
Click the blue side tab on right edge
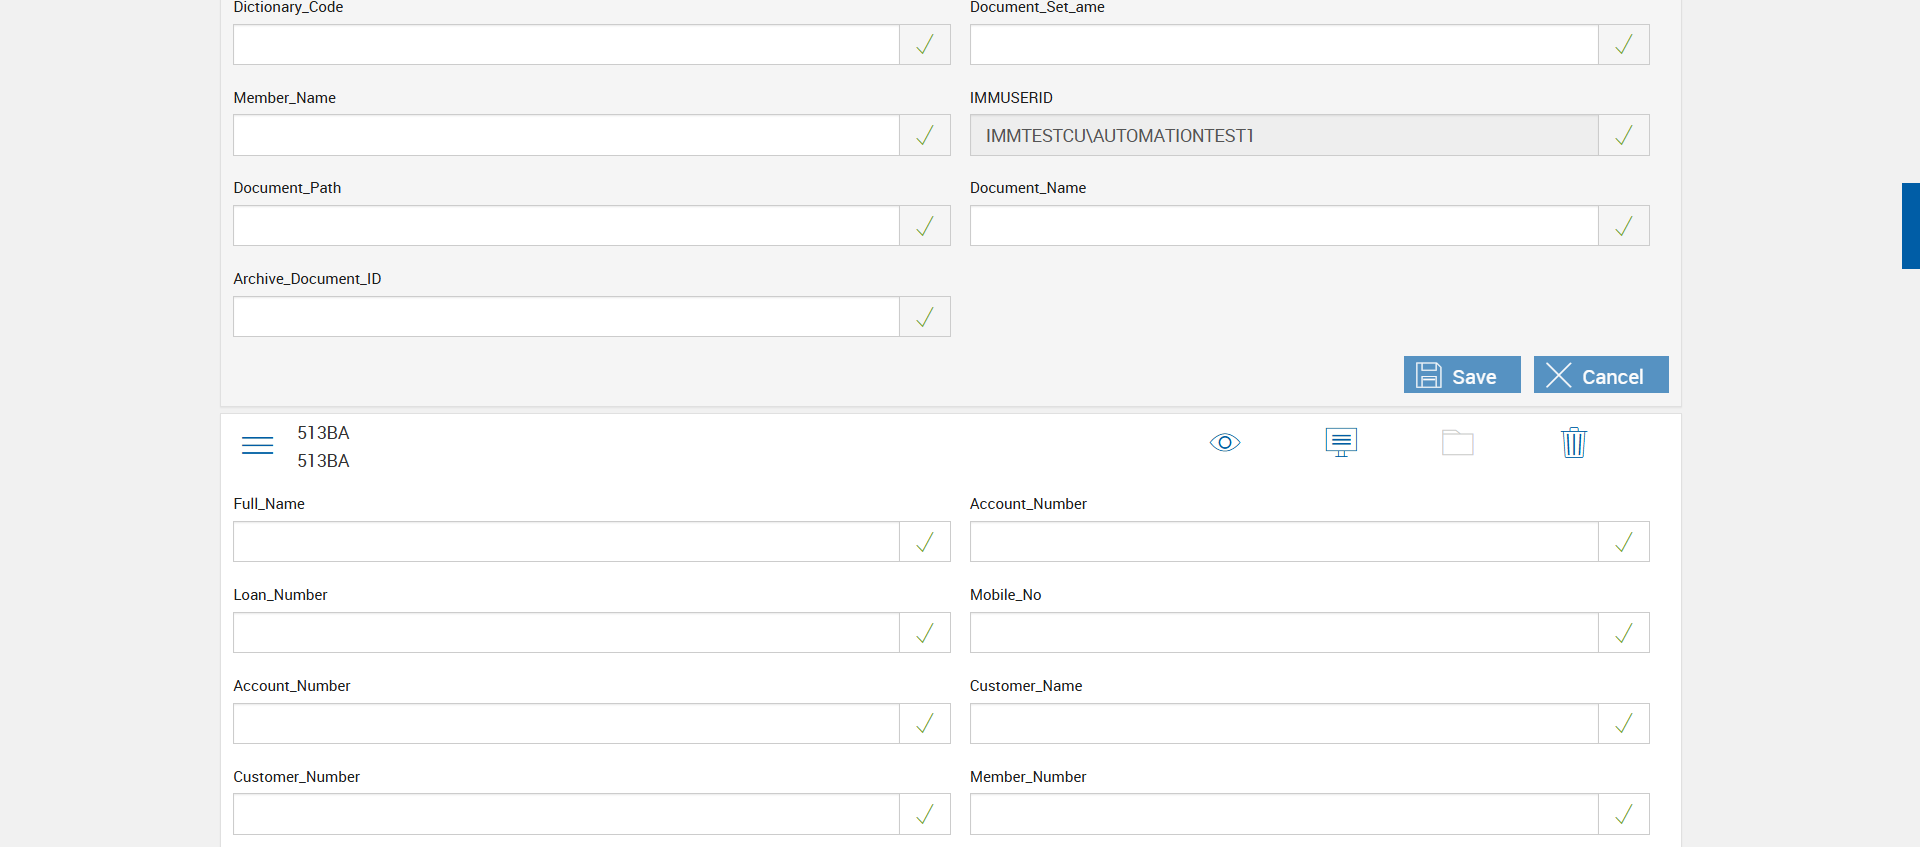tap(1910, 226)
